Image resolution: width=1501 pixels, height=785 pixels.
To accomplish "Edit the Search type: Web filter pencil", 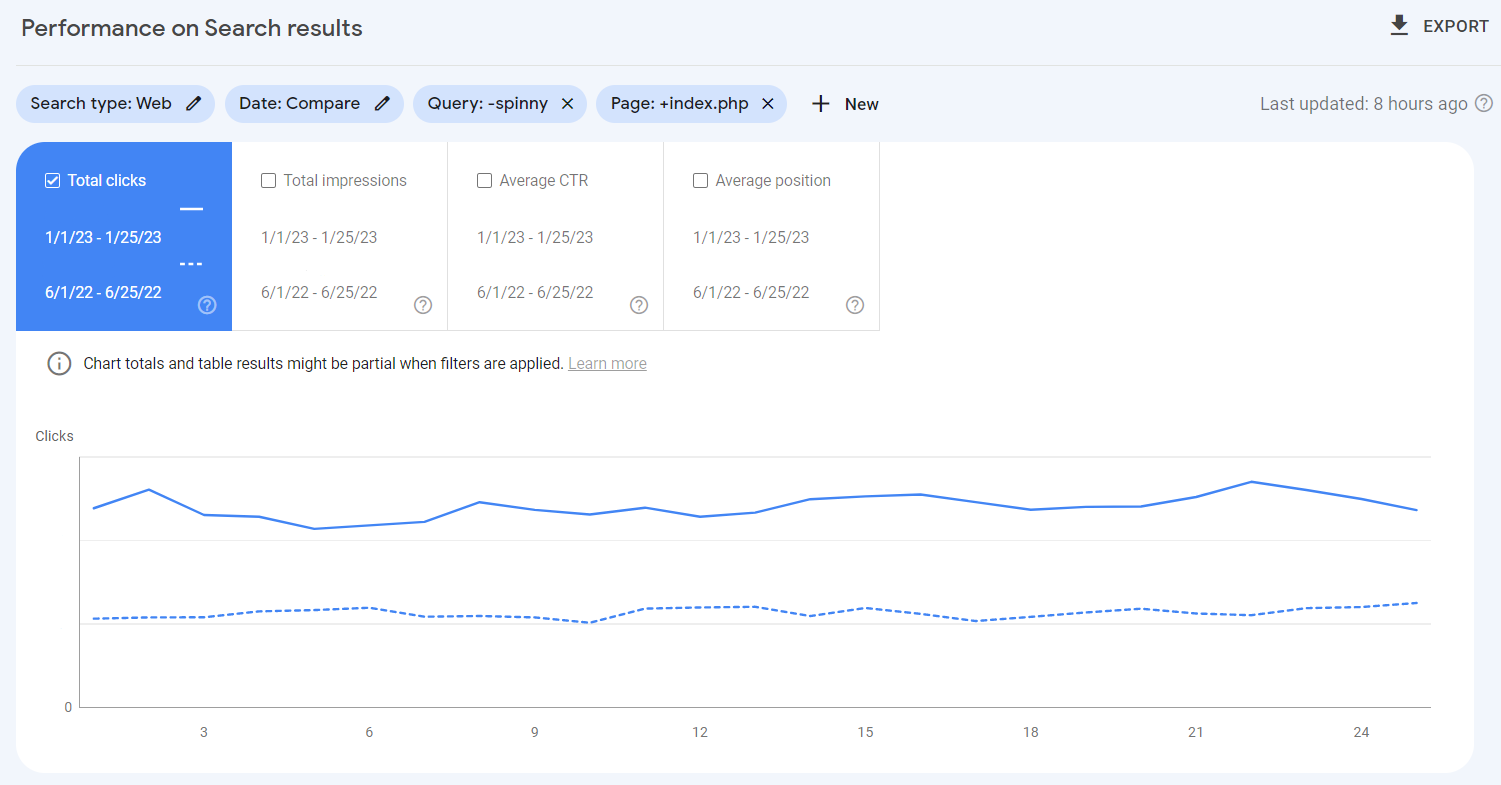I will coord(194,104).
